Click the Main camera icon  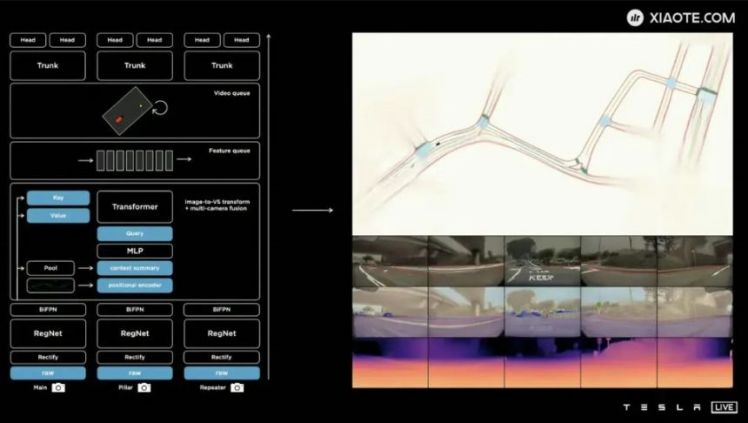point(58,387)
